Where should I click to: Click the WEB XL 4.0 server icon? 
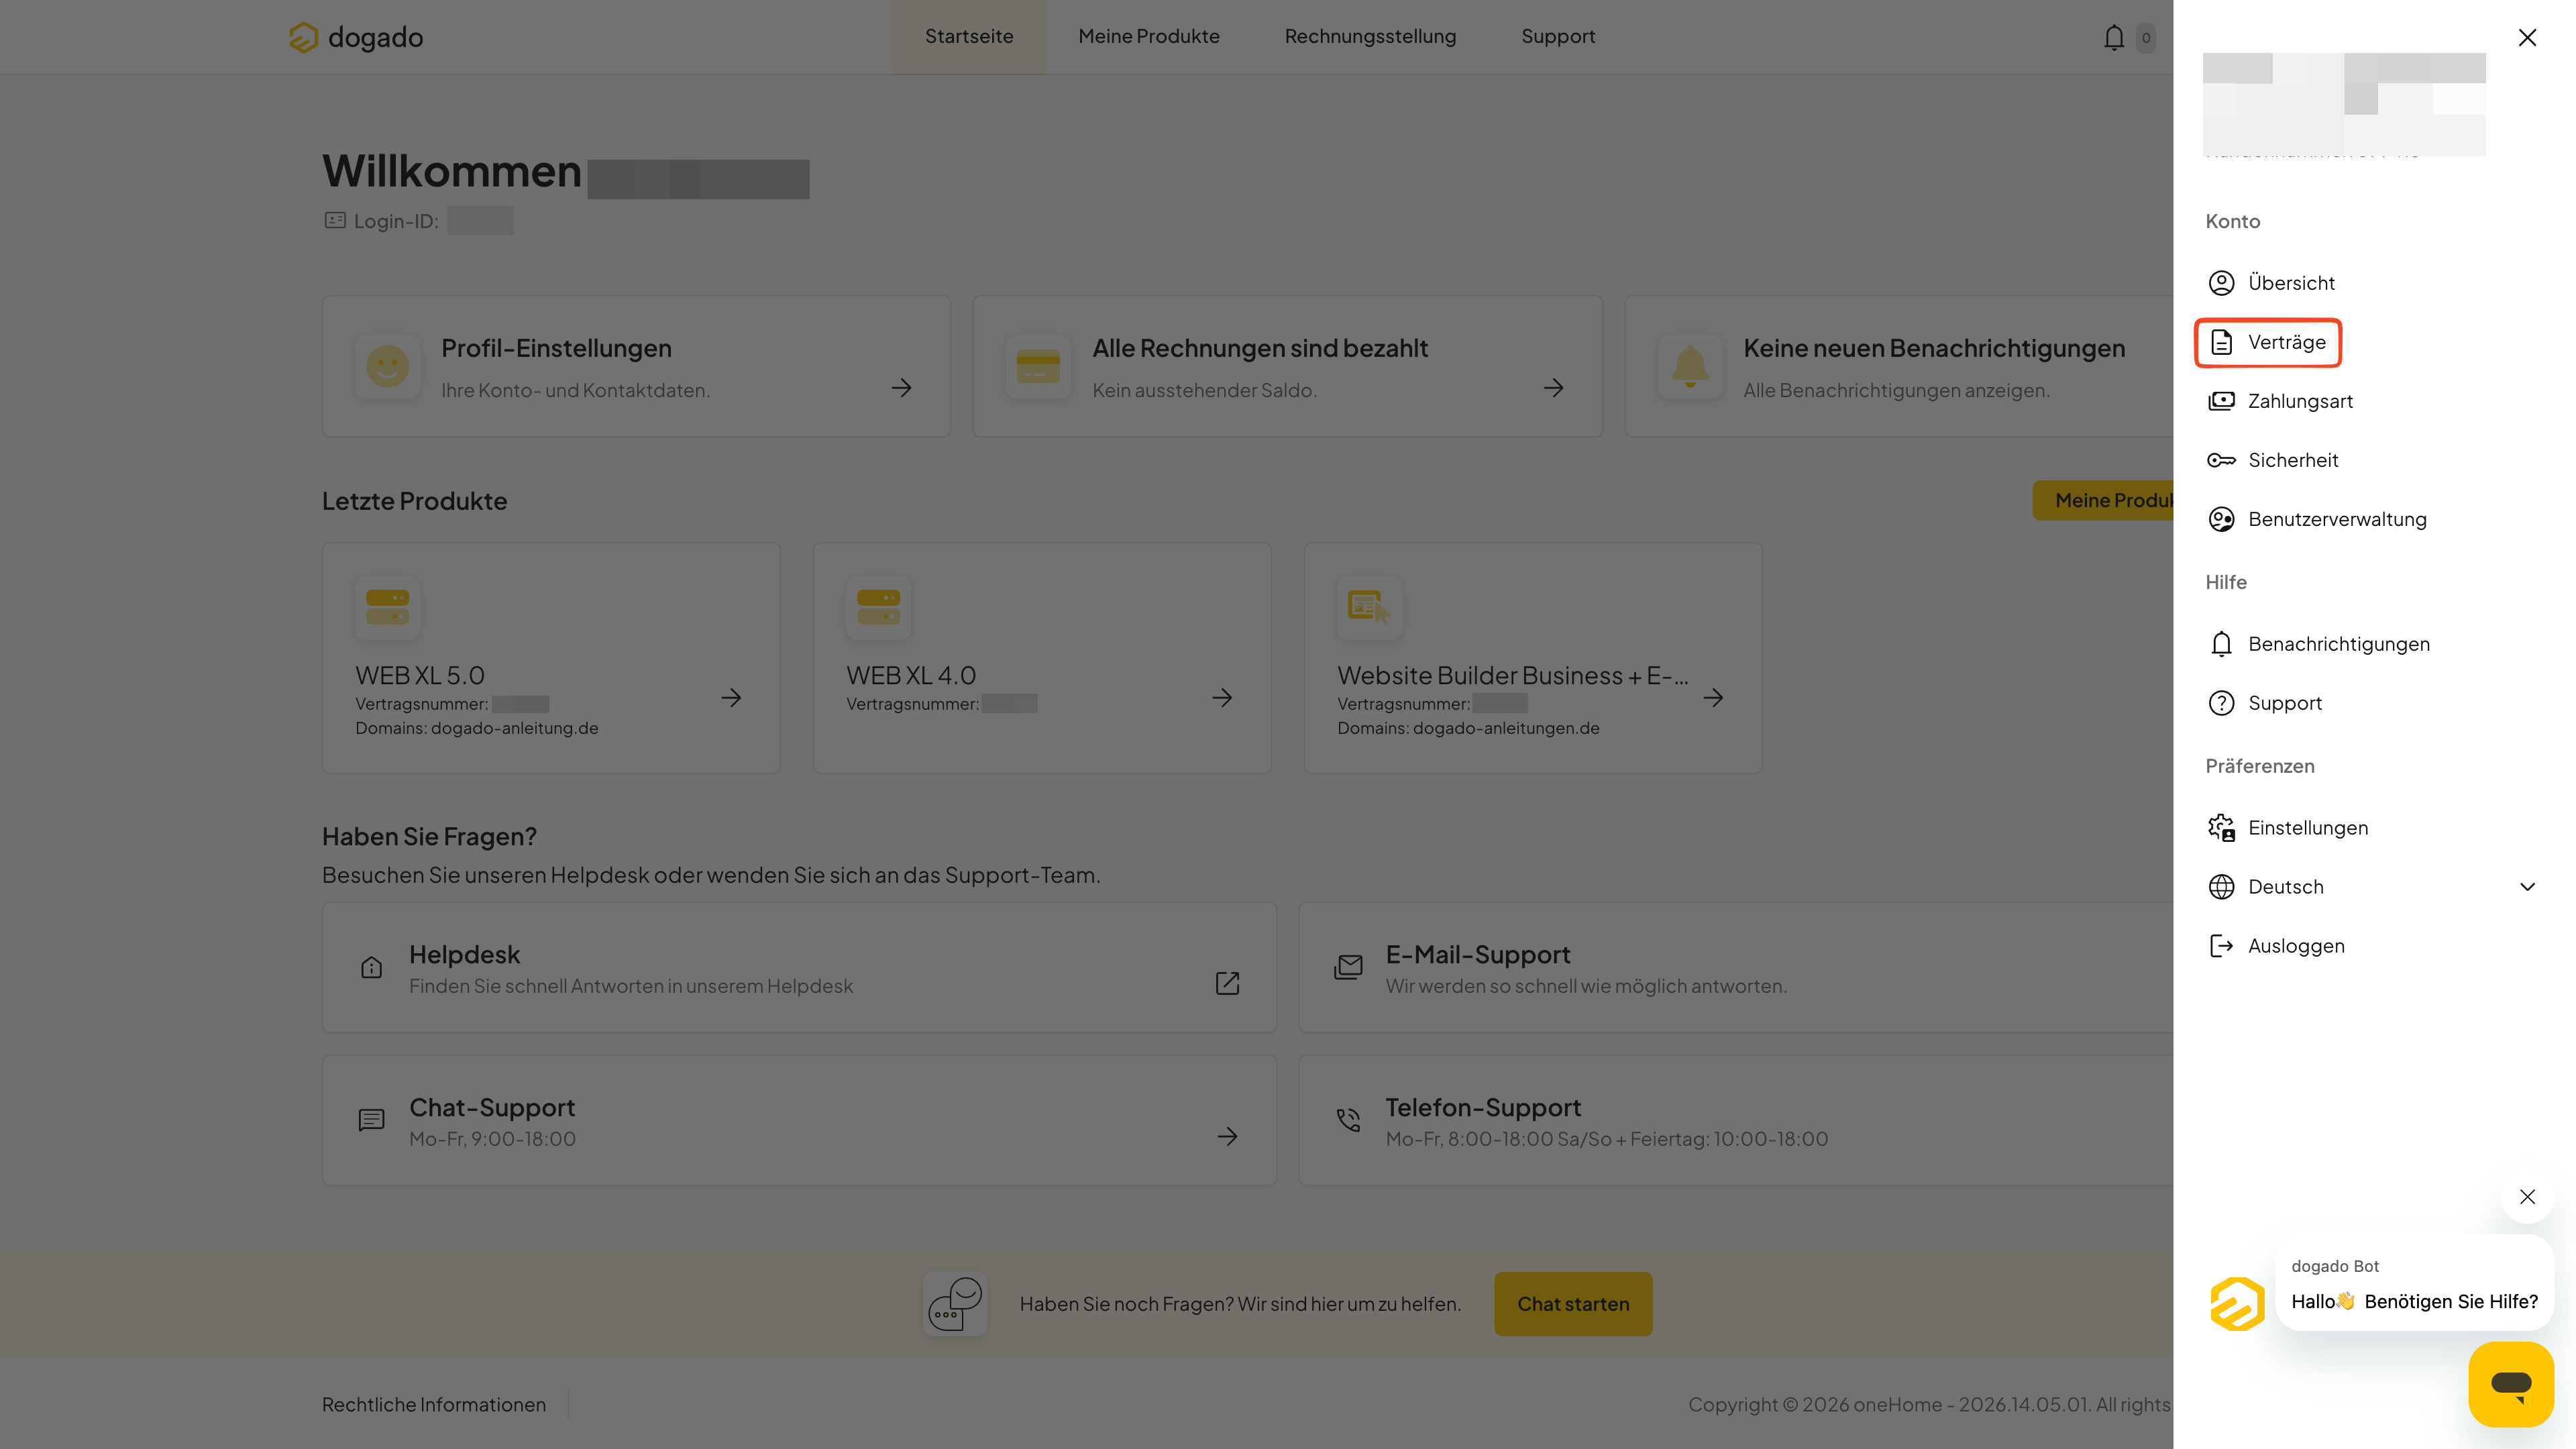pos(878,607)
